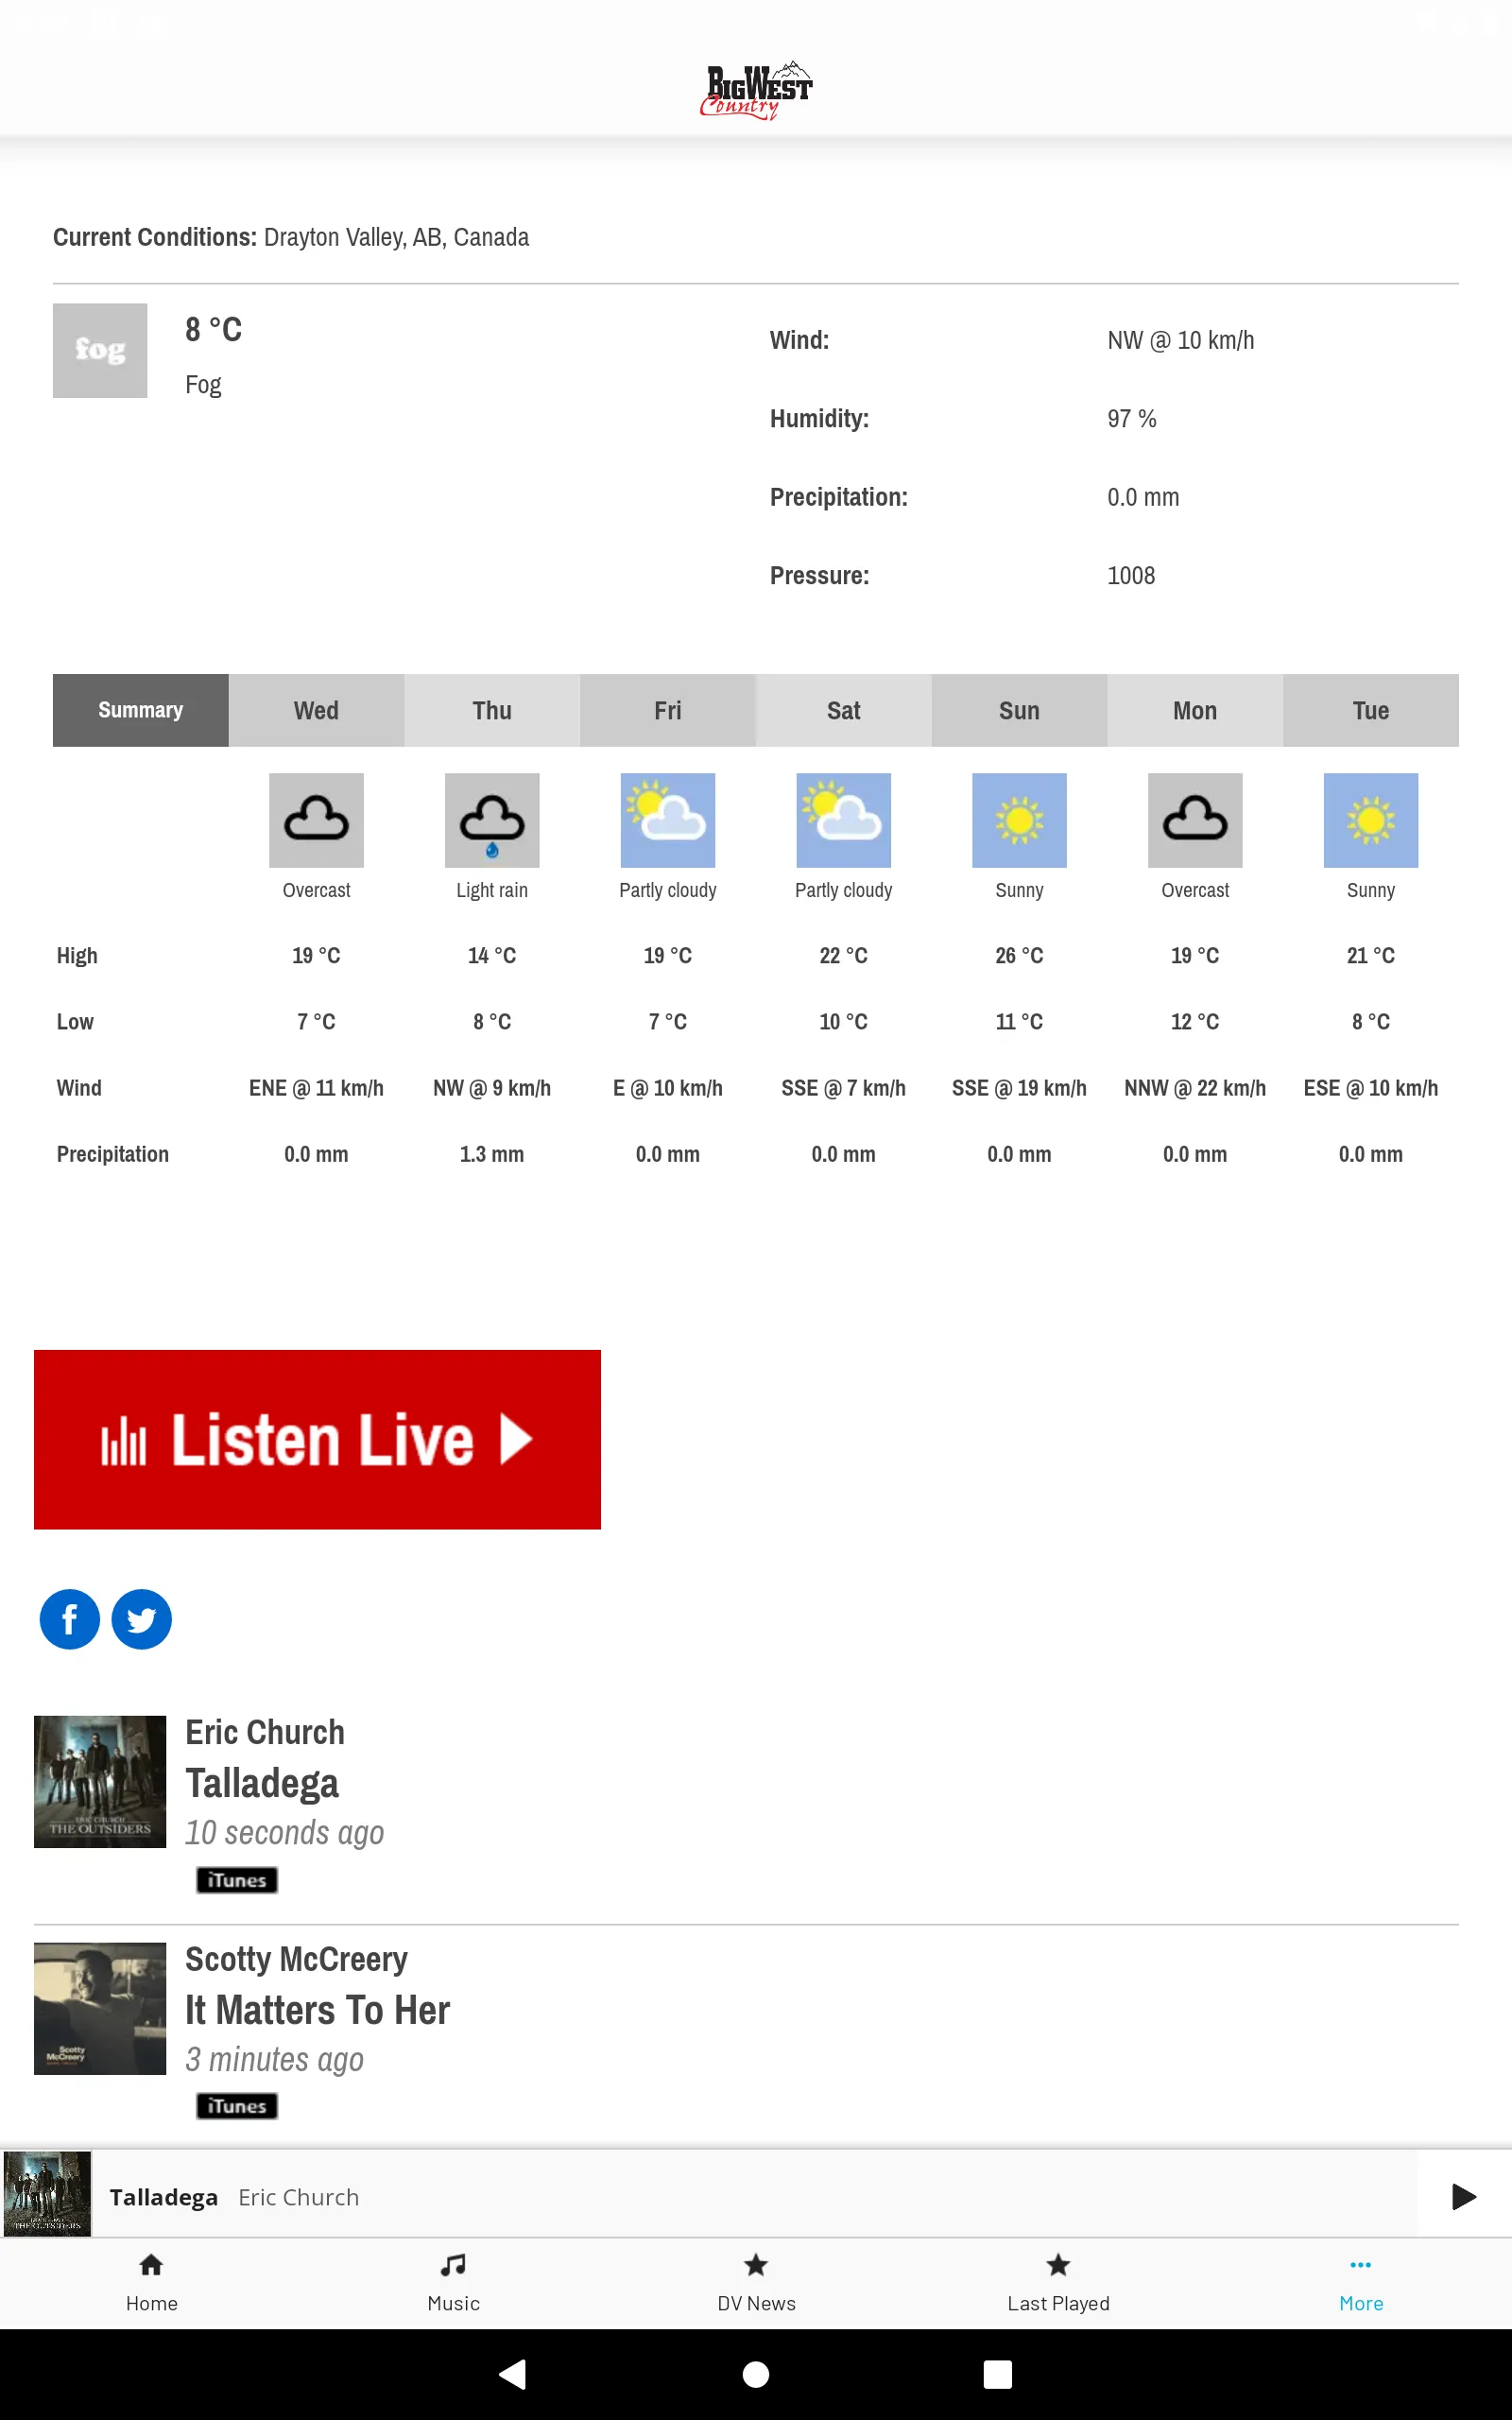
Task: Click Thursday's Light rain weather icon
Action: 492,820
